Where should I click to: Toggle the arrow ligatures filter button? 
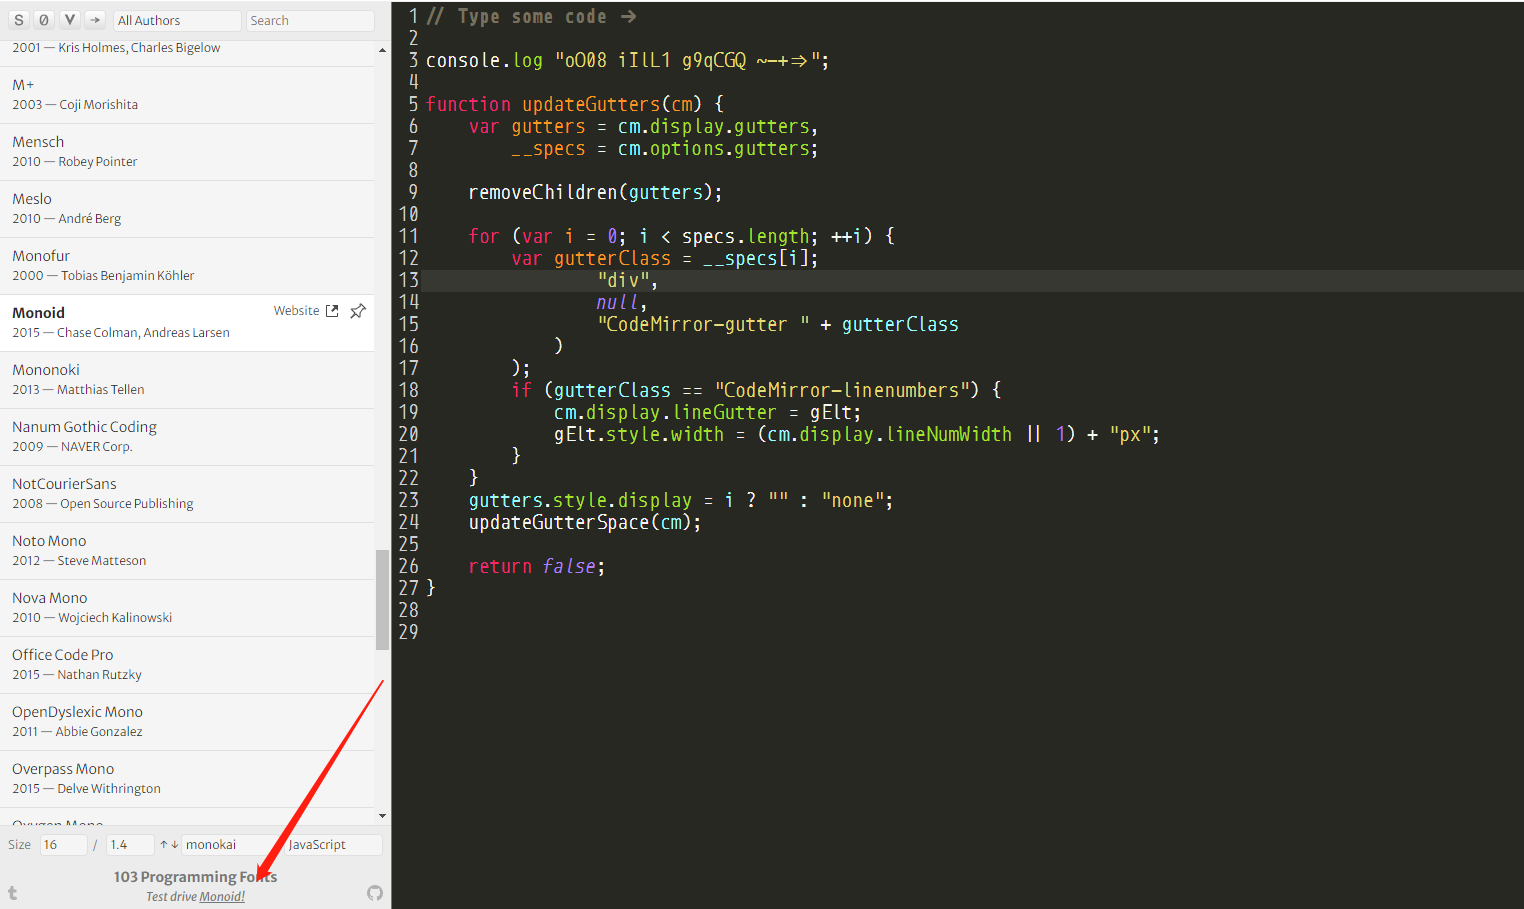95,20
